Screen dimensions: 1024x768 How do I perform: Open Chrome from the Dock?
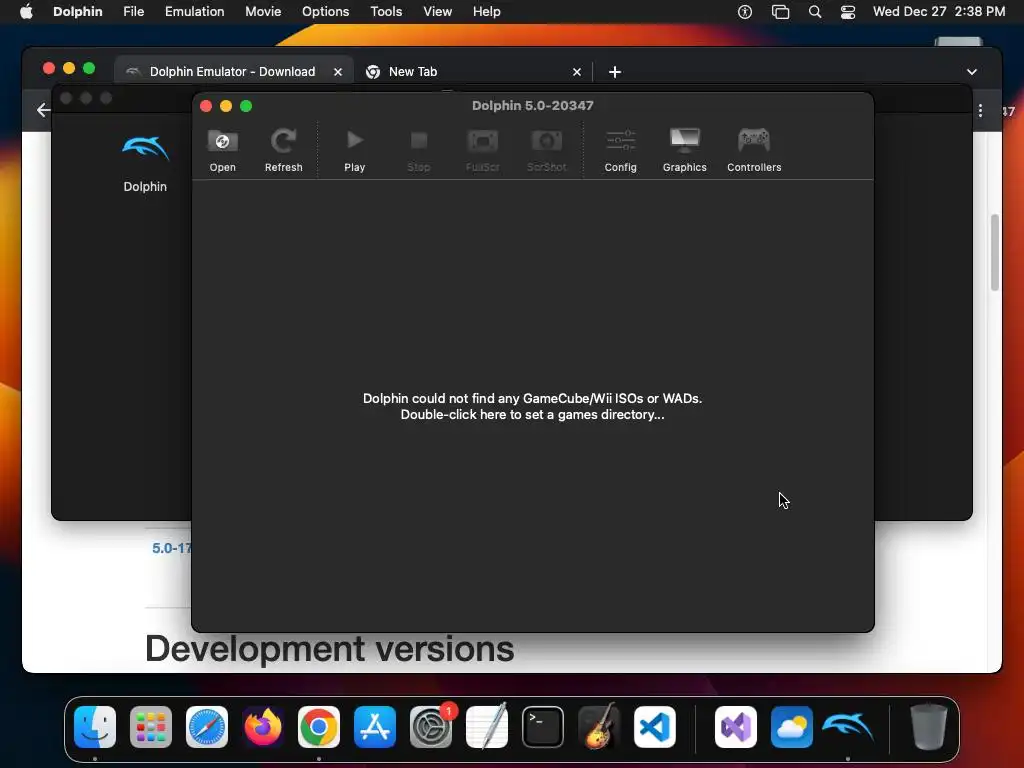(319, 727)
